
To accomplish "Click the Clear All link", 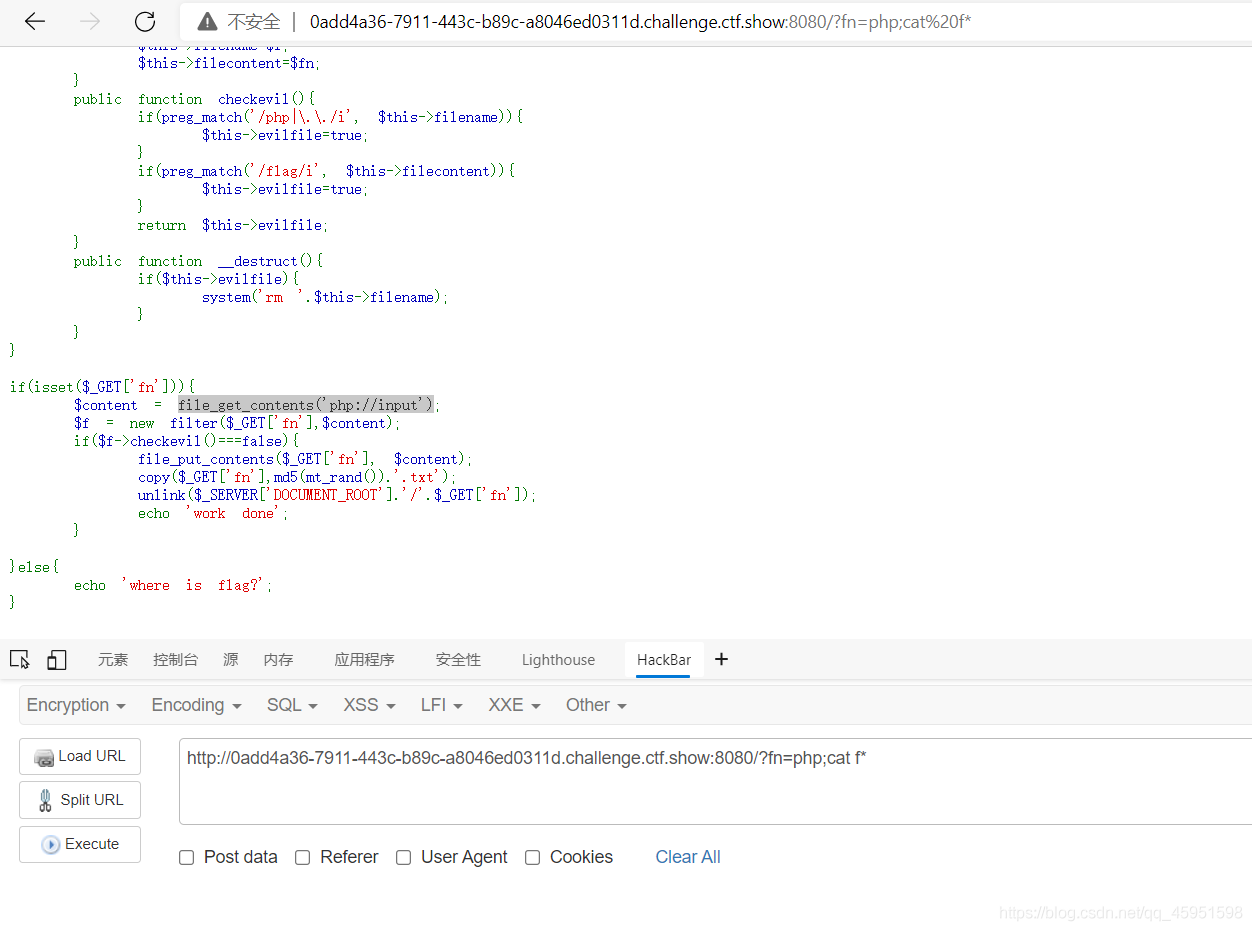I will point(688,857).
